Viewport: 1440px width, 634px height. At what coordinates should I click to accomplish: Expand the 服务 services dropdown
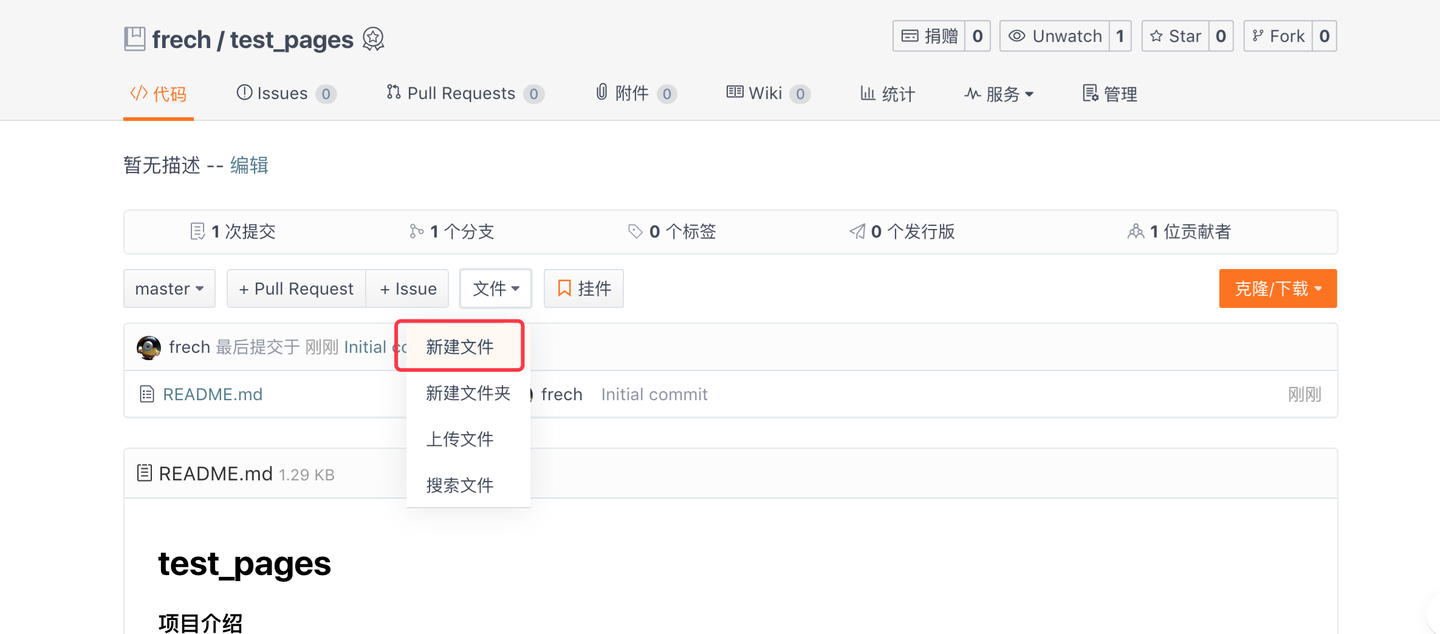point(999,92)
